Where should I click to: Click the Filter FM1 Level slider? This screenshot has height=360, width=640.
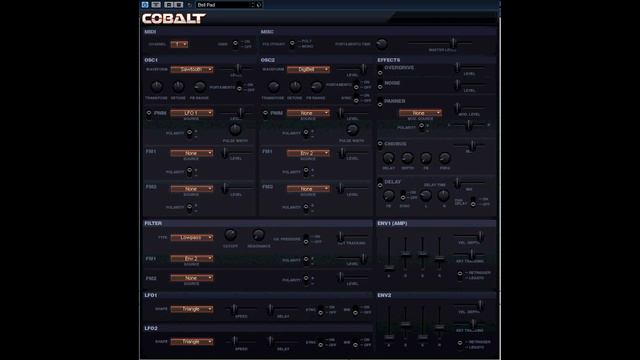[x=352, y=258]
